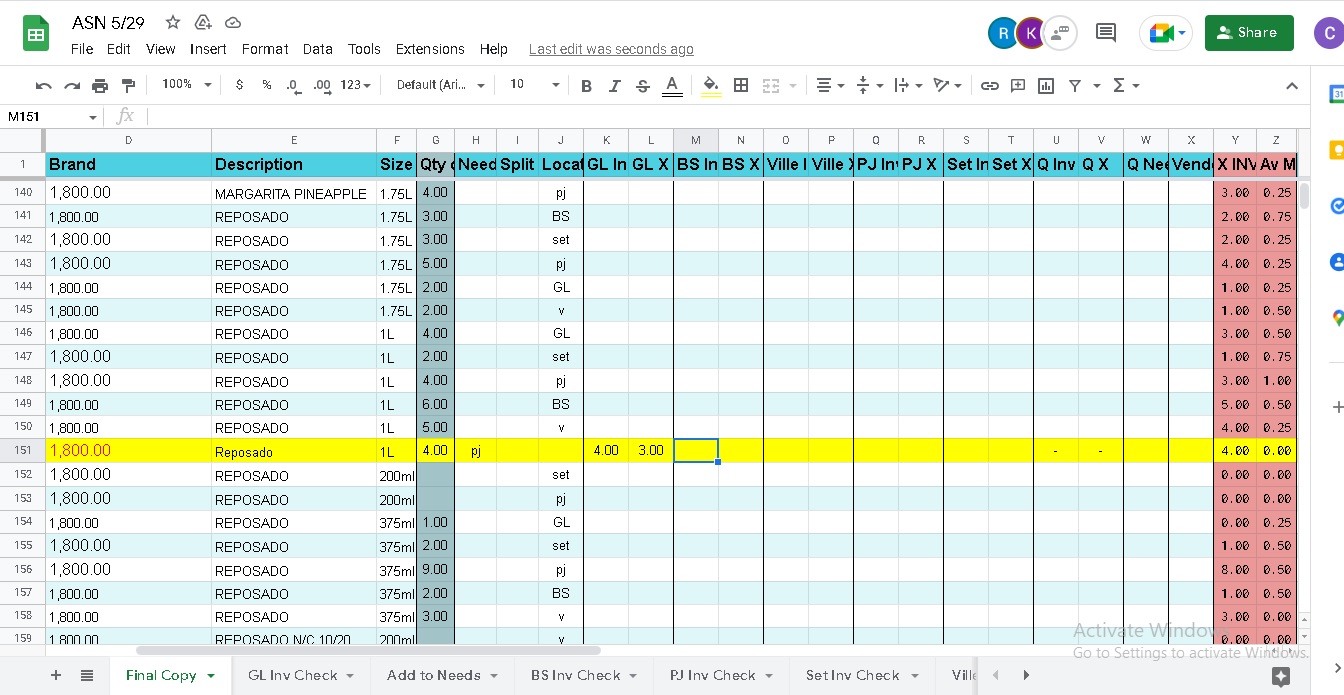Open the Google Sheets home icon
This screenshot has width=1344, height=695.
tap(36, 35)
